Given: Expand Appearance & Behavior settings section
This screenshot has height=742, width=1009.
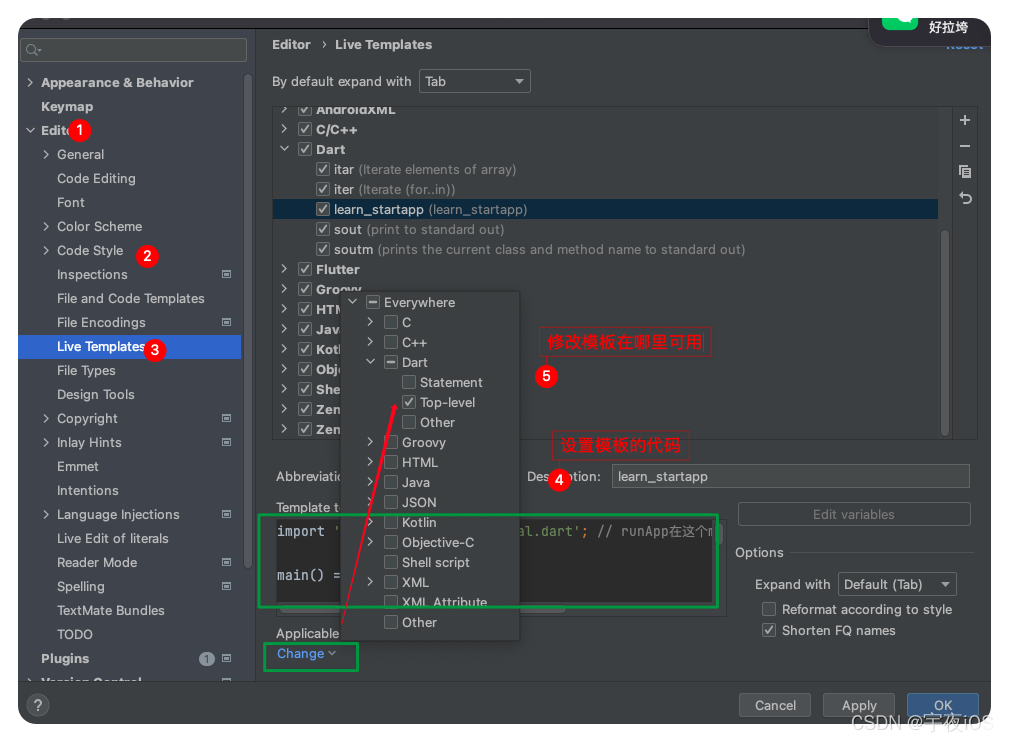Looking at the screenshot, I should (30, 82).
